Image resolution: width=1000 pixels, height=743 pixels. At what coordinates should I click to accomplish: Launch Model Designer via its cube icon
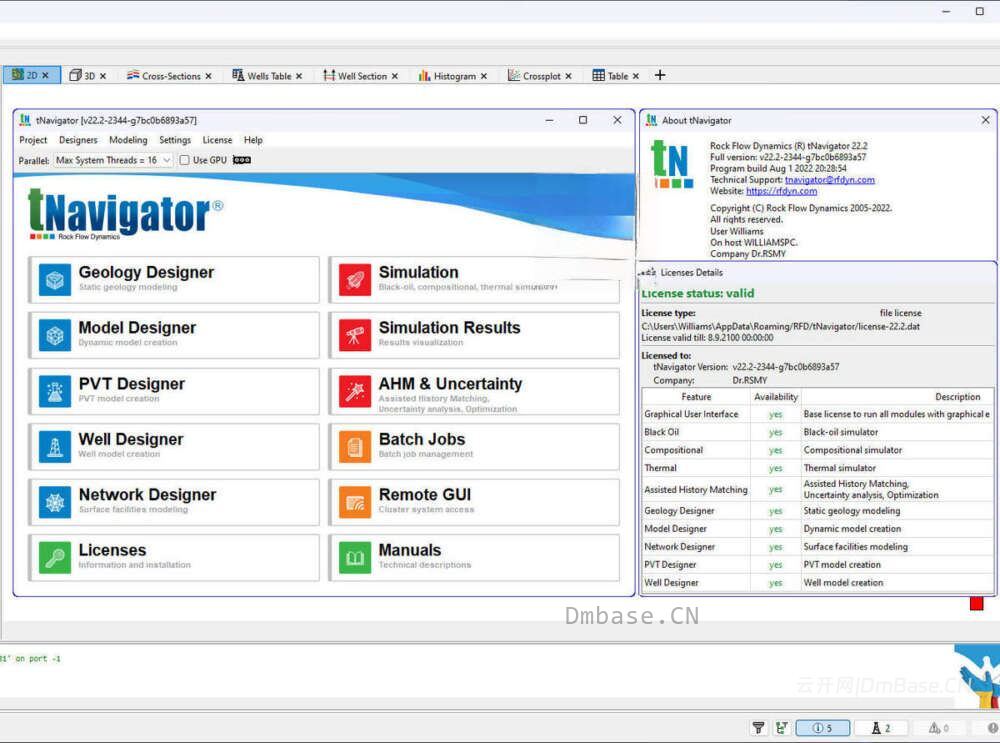[55, 335]
